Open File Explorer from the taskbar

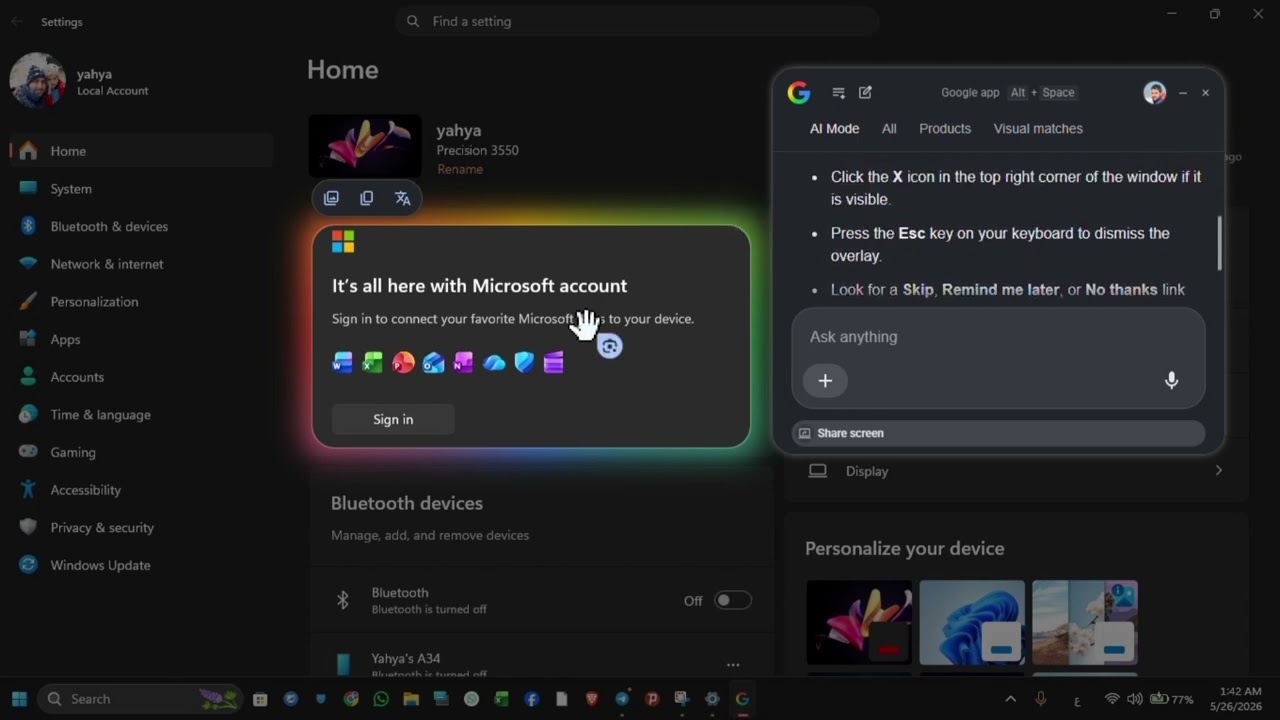(411, 699)
